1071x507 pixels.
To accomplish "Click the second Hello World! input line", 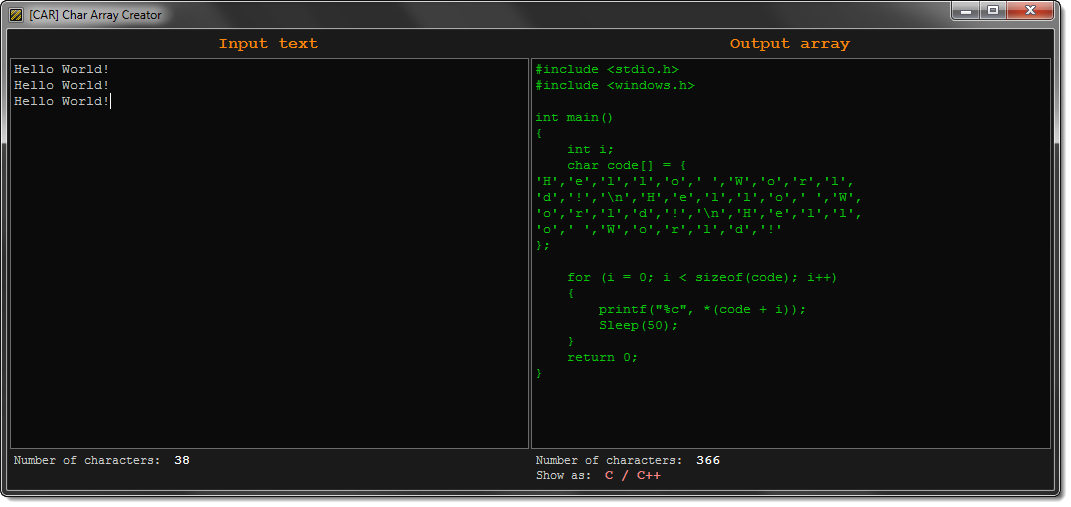I will 61,85.
